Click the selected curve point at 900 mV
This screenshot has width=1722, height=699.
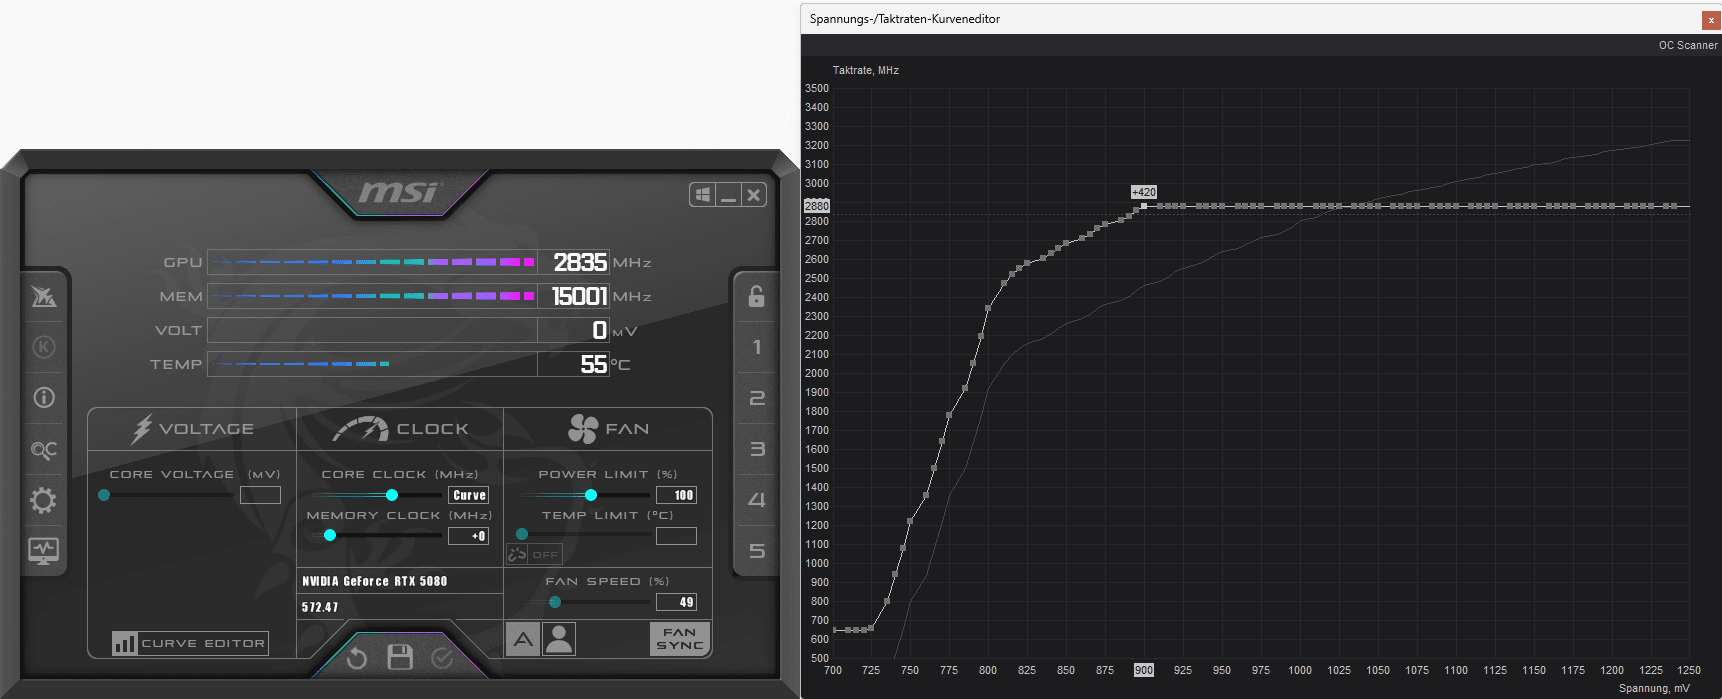[1144, 206]
